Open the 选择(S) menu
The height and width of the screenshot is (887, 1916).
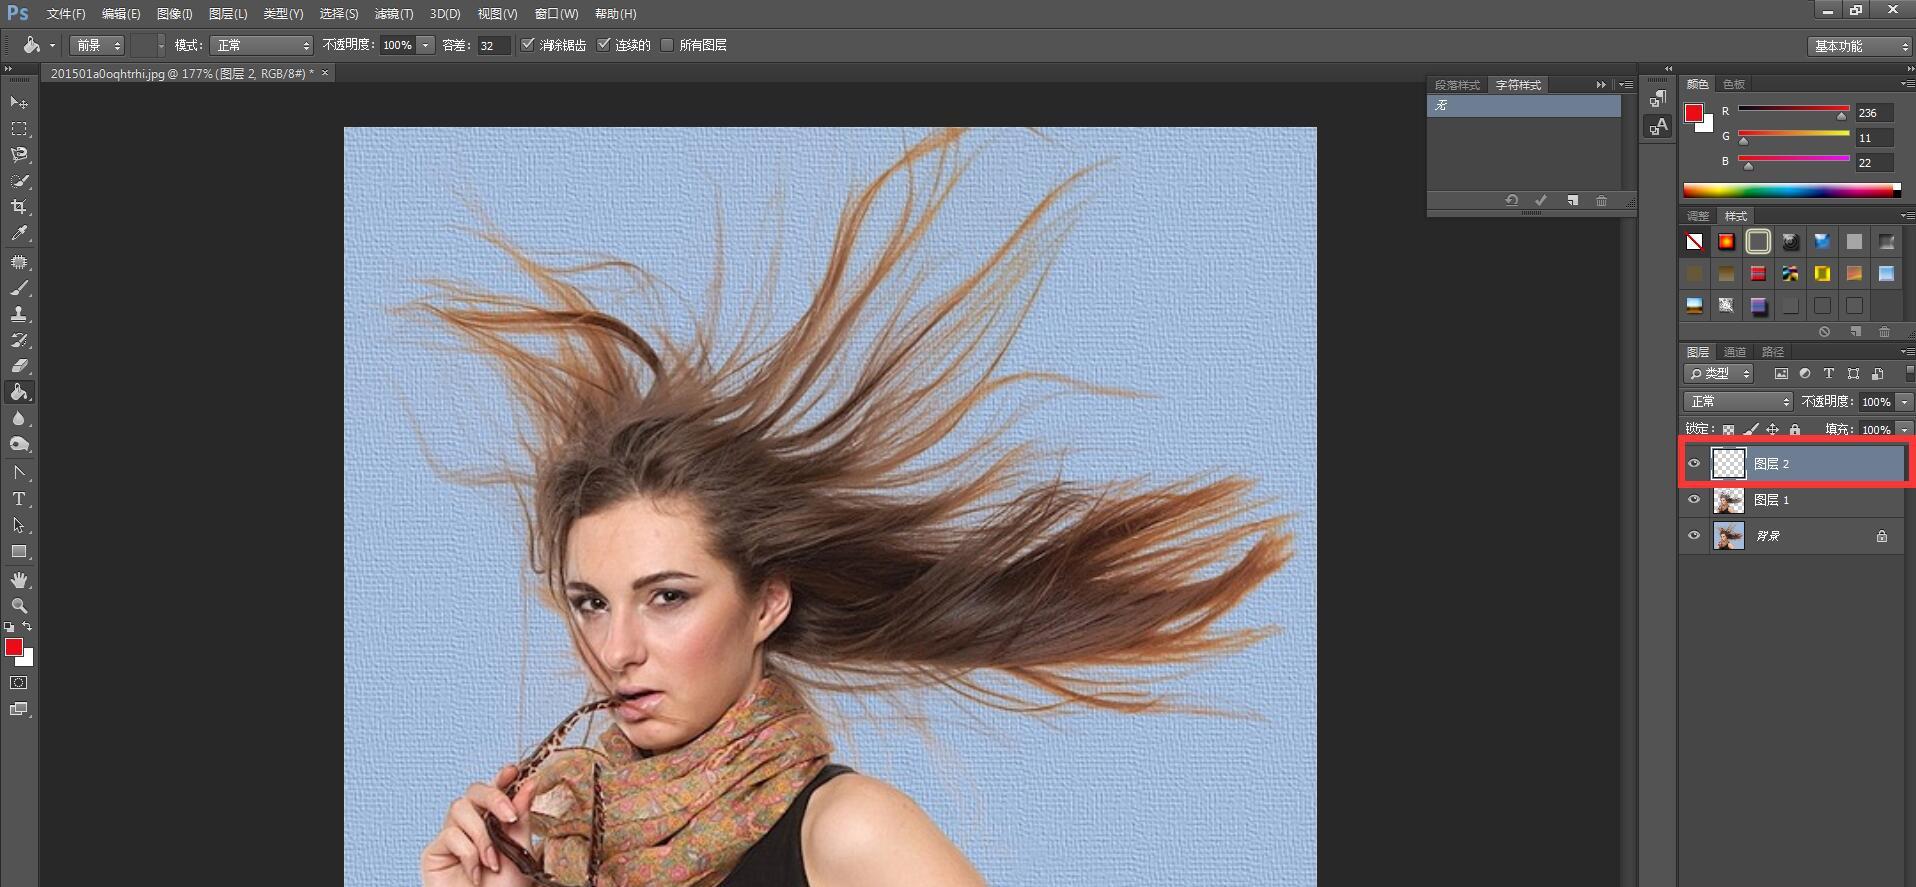tap(339, 14)
